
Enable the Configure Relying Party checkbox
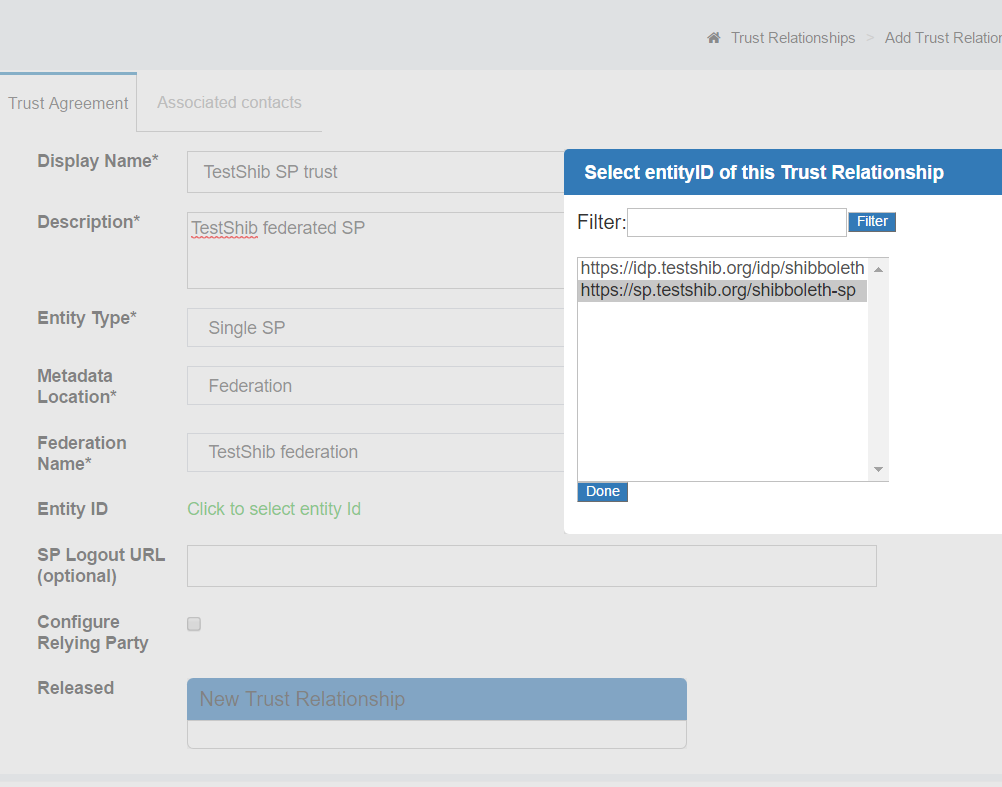[194, 624]
